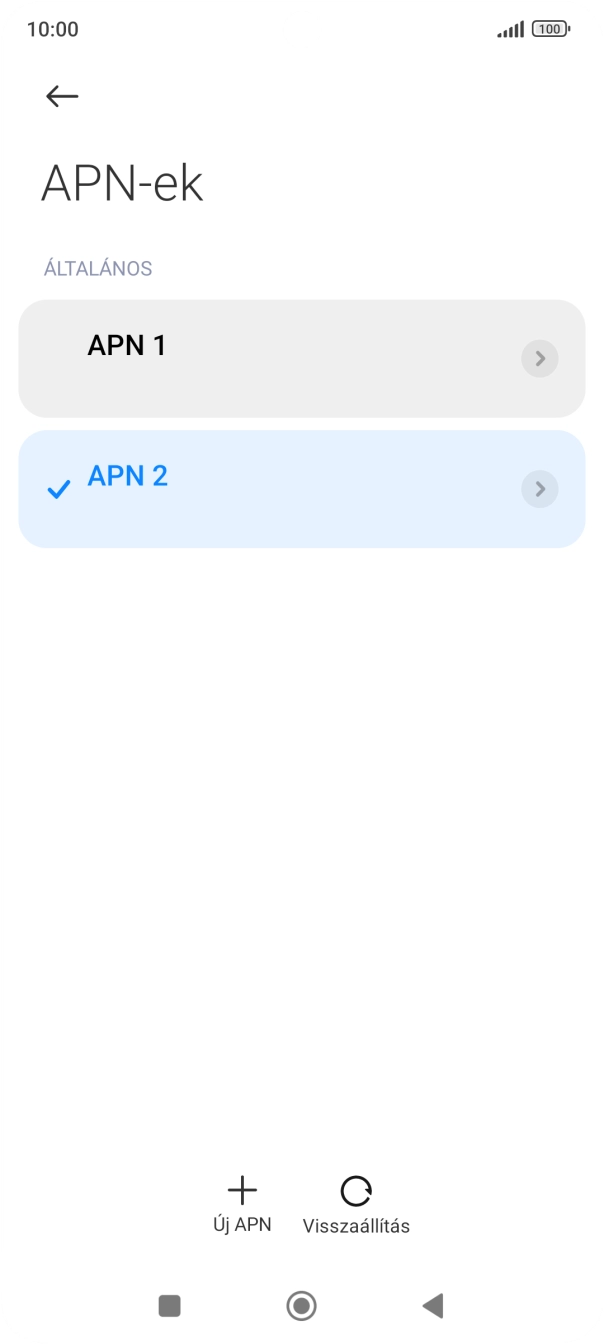Tap the ÁLTALÁNOS section header
The height and width of the screenshot is (1344, 604).
98,269
